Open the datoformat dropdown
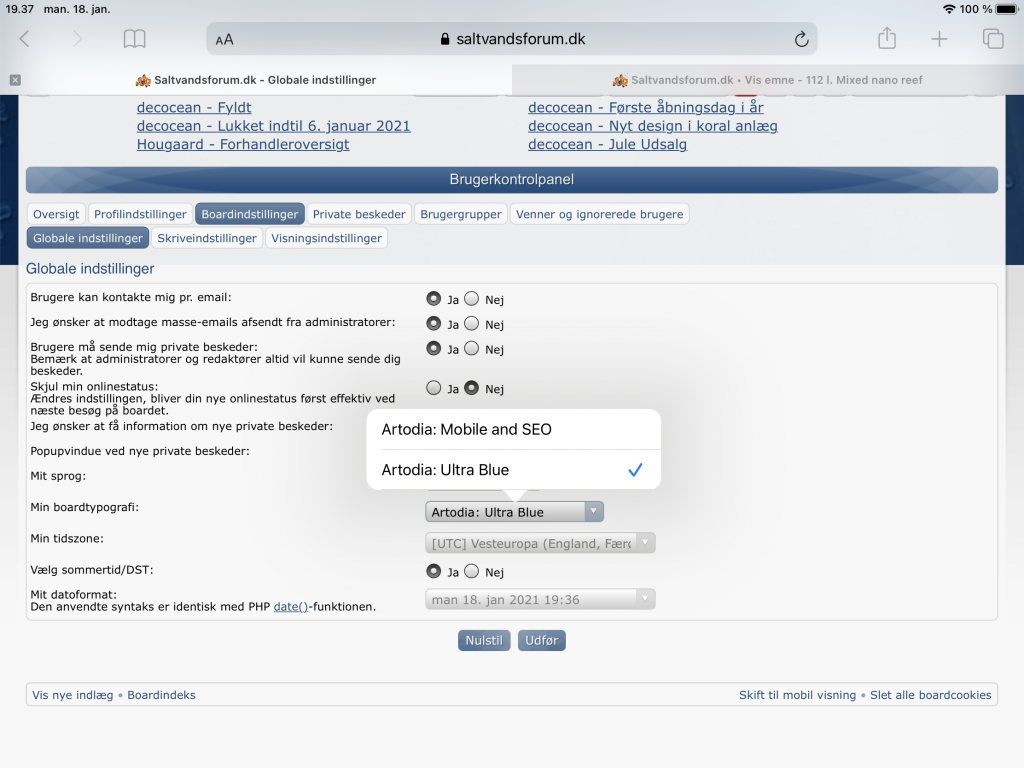The height and width of the screenshot is (768, 1024). [540, 600]
